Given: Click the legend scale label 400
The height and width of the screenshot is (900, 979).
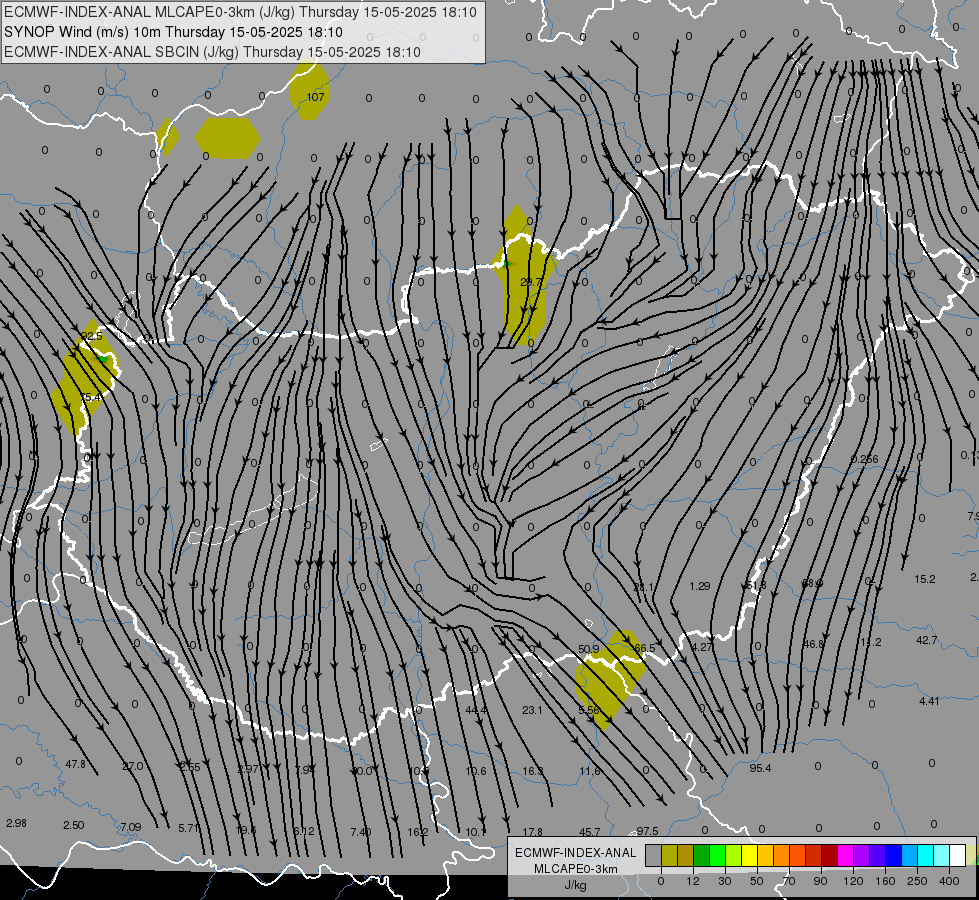Looking at the screenshot, I should coord(949,881).
